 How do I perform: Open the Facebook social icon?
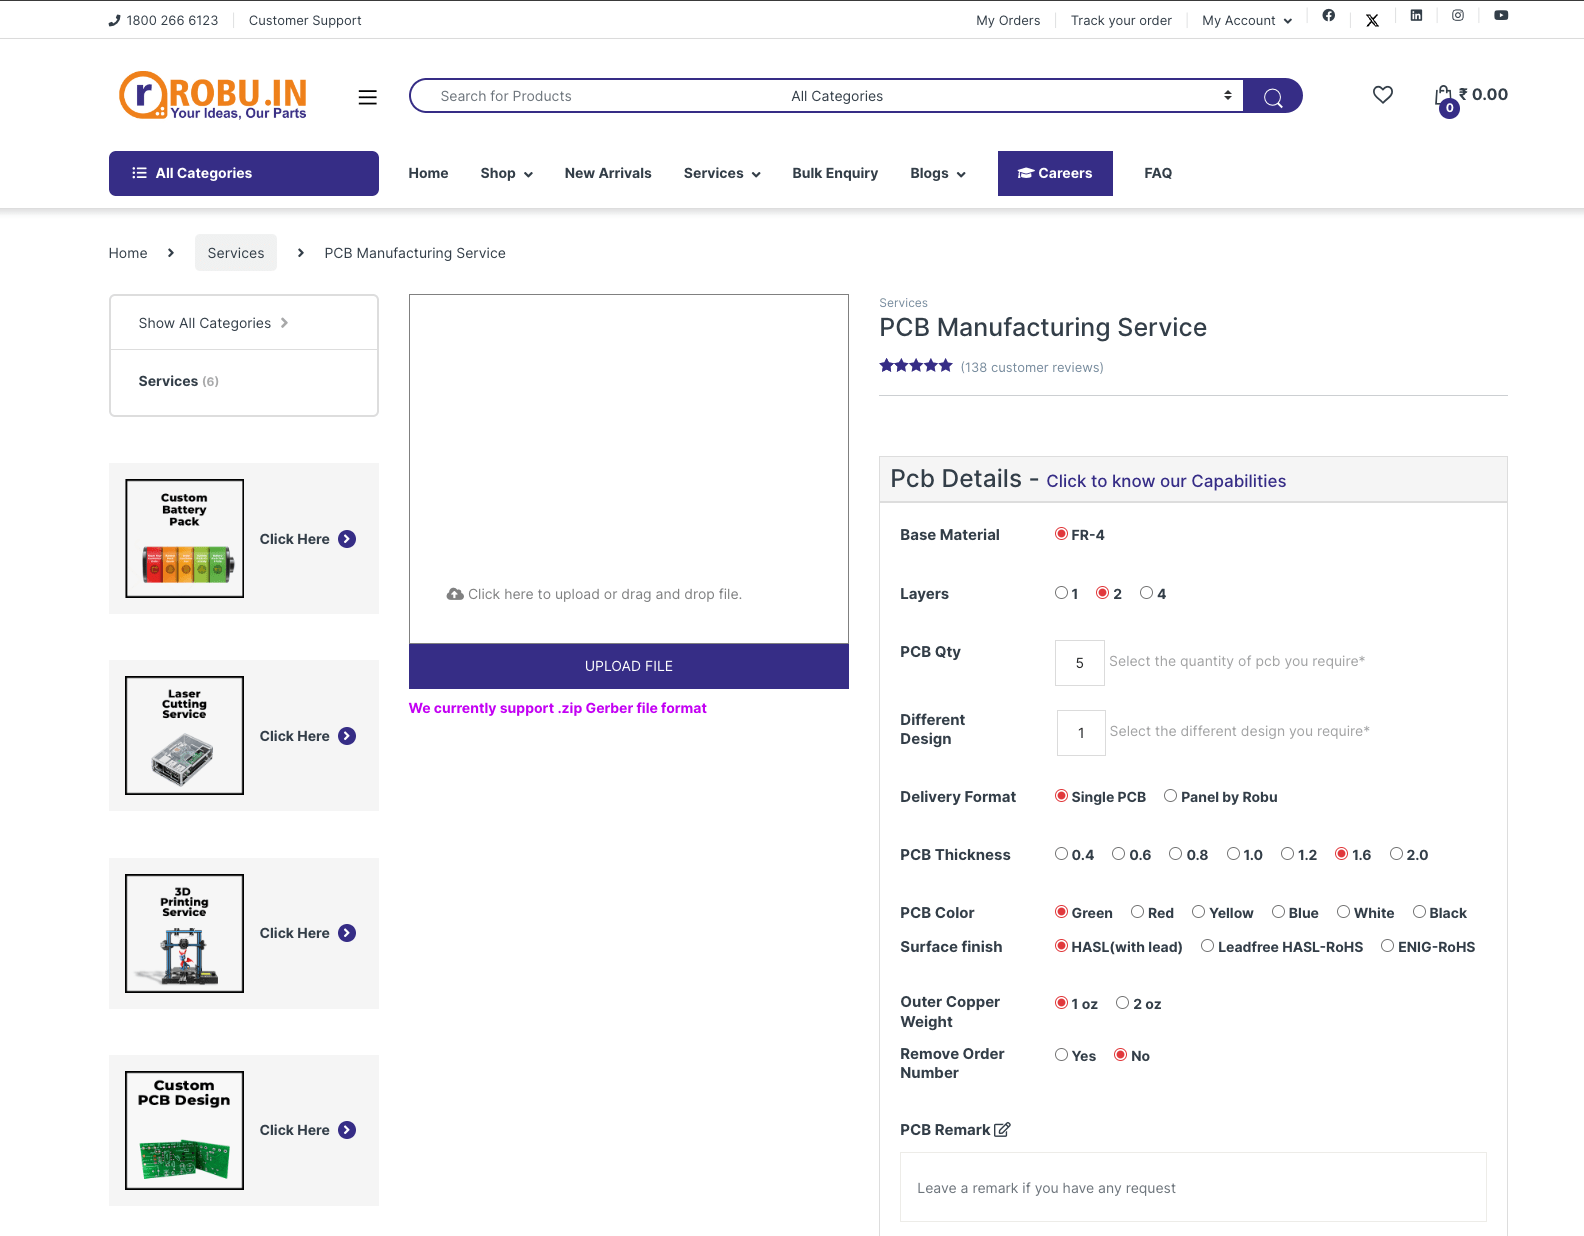tap(1328, 15)
